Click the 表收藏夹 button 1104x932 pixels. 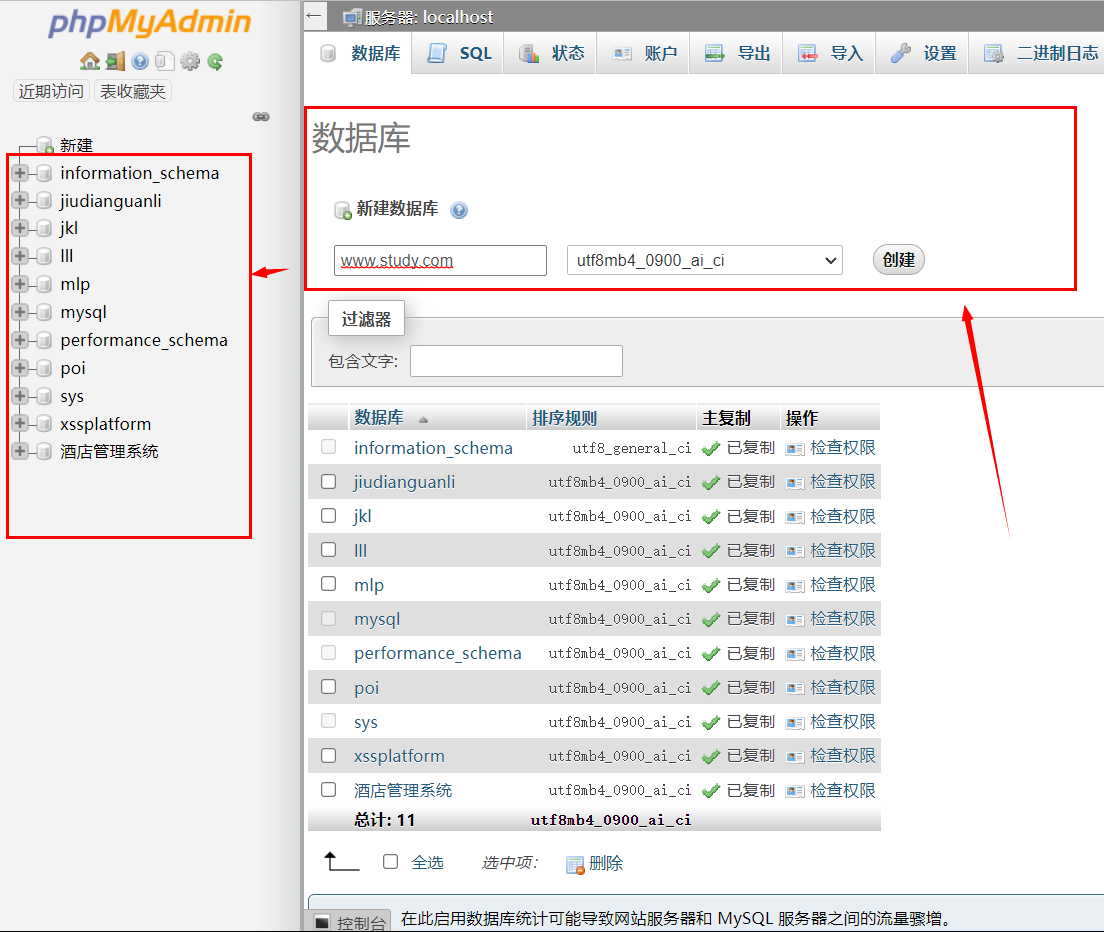tap(132, 92)
